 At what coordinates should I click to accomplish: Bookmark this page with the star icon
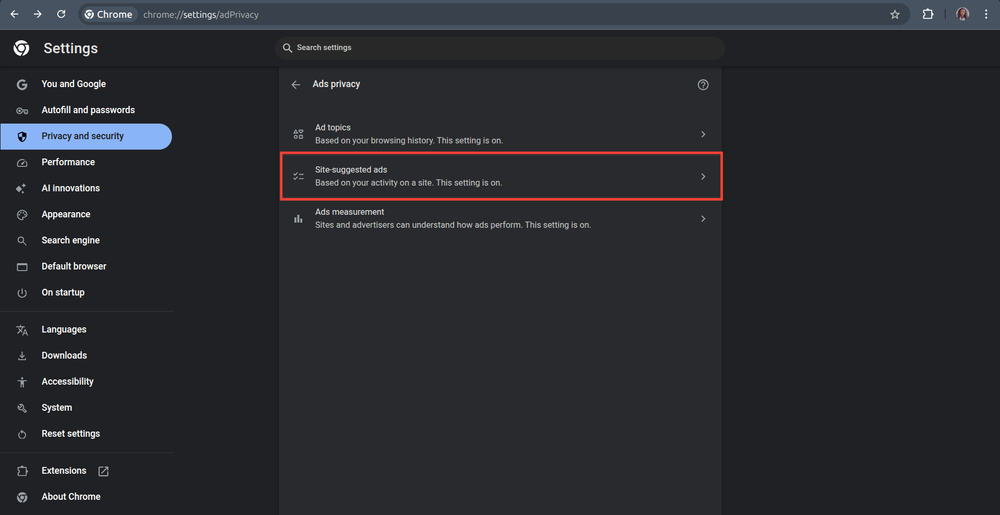[895, 15]
